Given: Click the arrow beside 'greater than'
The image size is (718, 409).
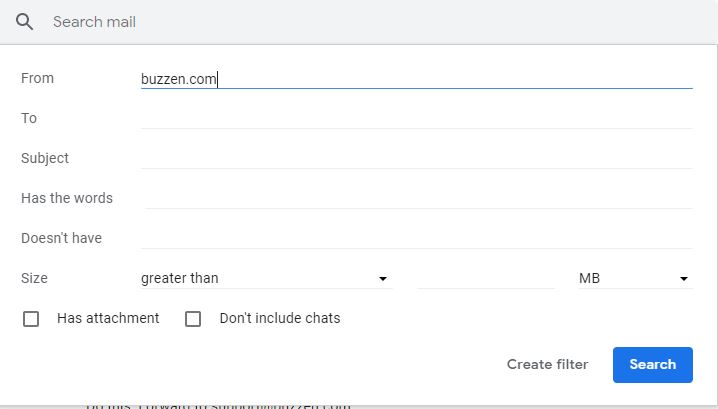Looking at the screenshot, I should 382,279.
